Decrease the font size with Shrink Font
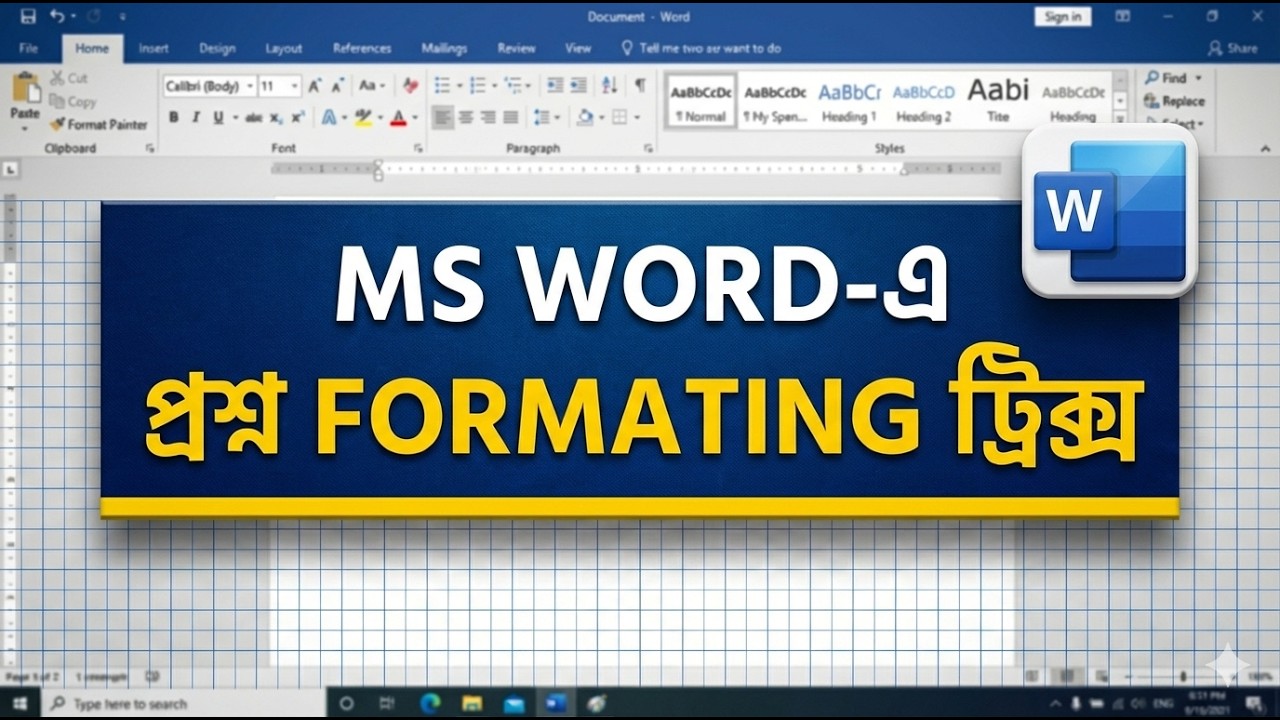This screenshot has height=720, width=1280. 338,86
